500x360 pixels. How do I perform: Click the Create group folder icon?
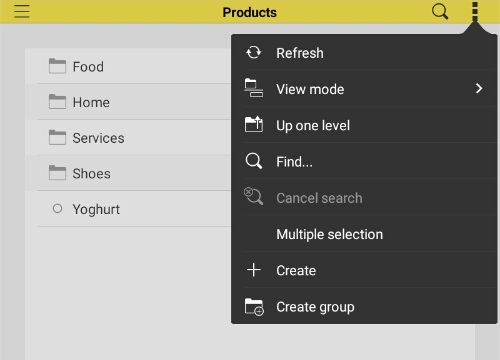[254, 307]
